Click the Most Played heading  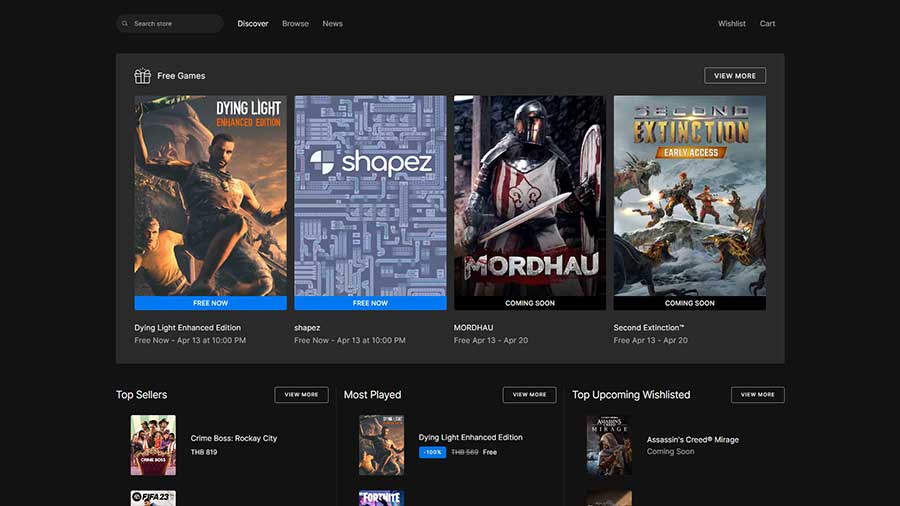tap(373, 395)
